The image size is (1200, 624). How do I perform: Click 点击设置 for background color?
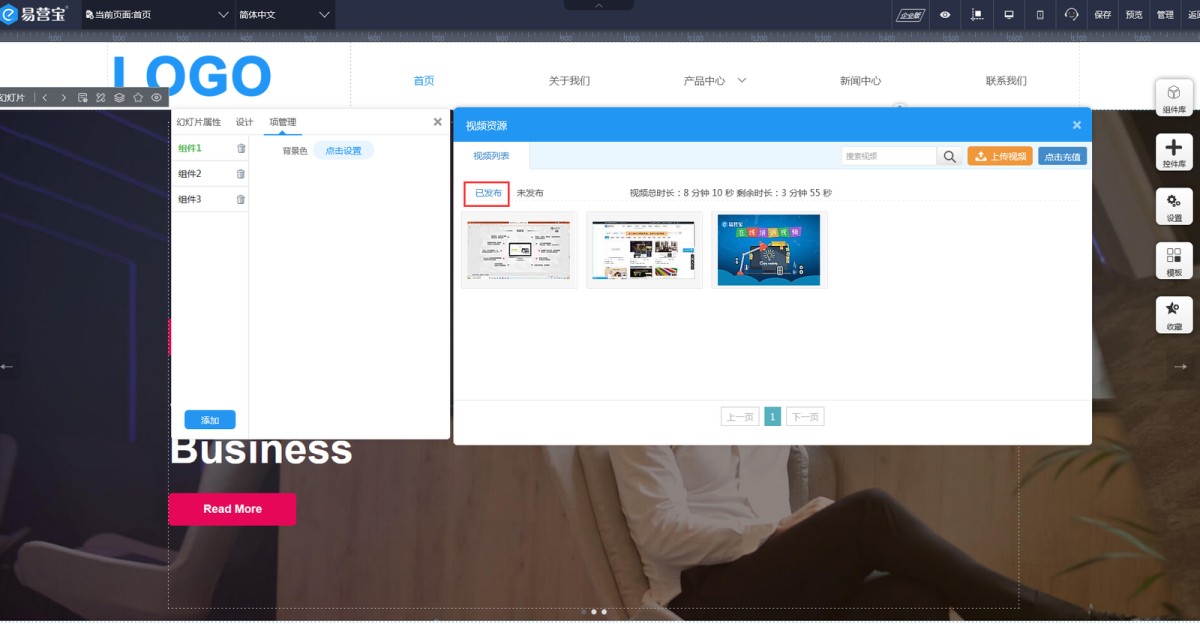(x=343, y=151)
